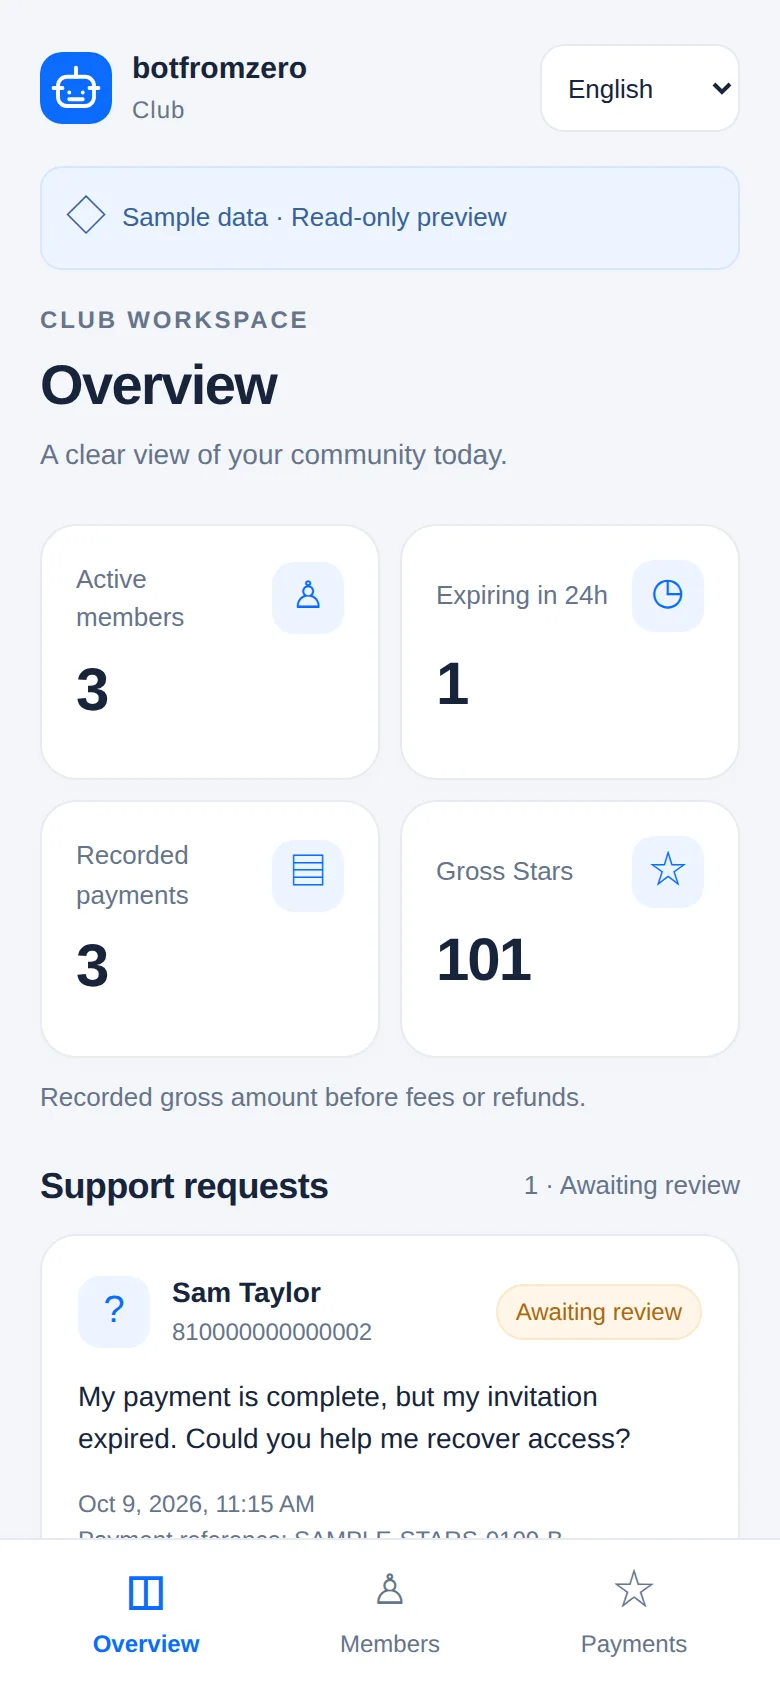Screen dimensions: 780x1688
Task: Click the ID 810000000000002
Action: (x=272, y=1332)
